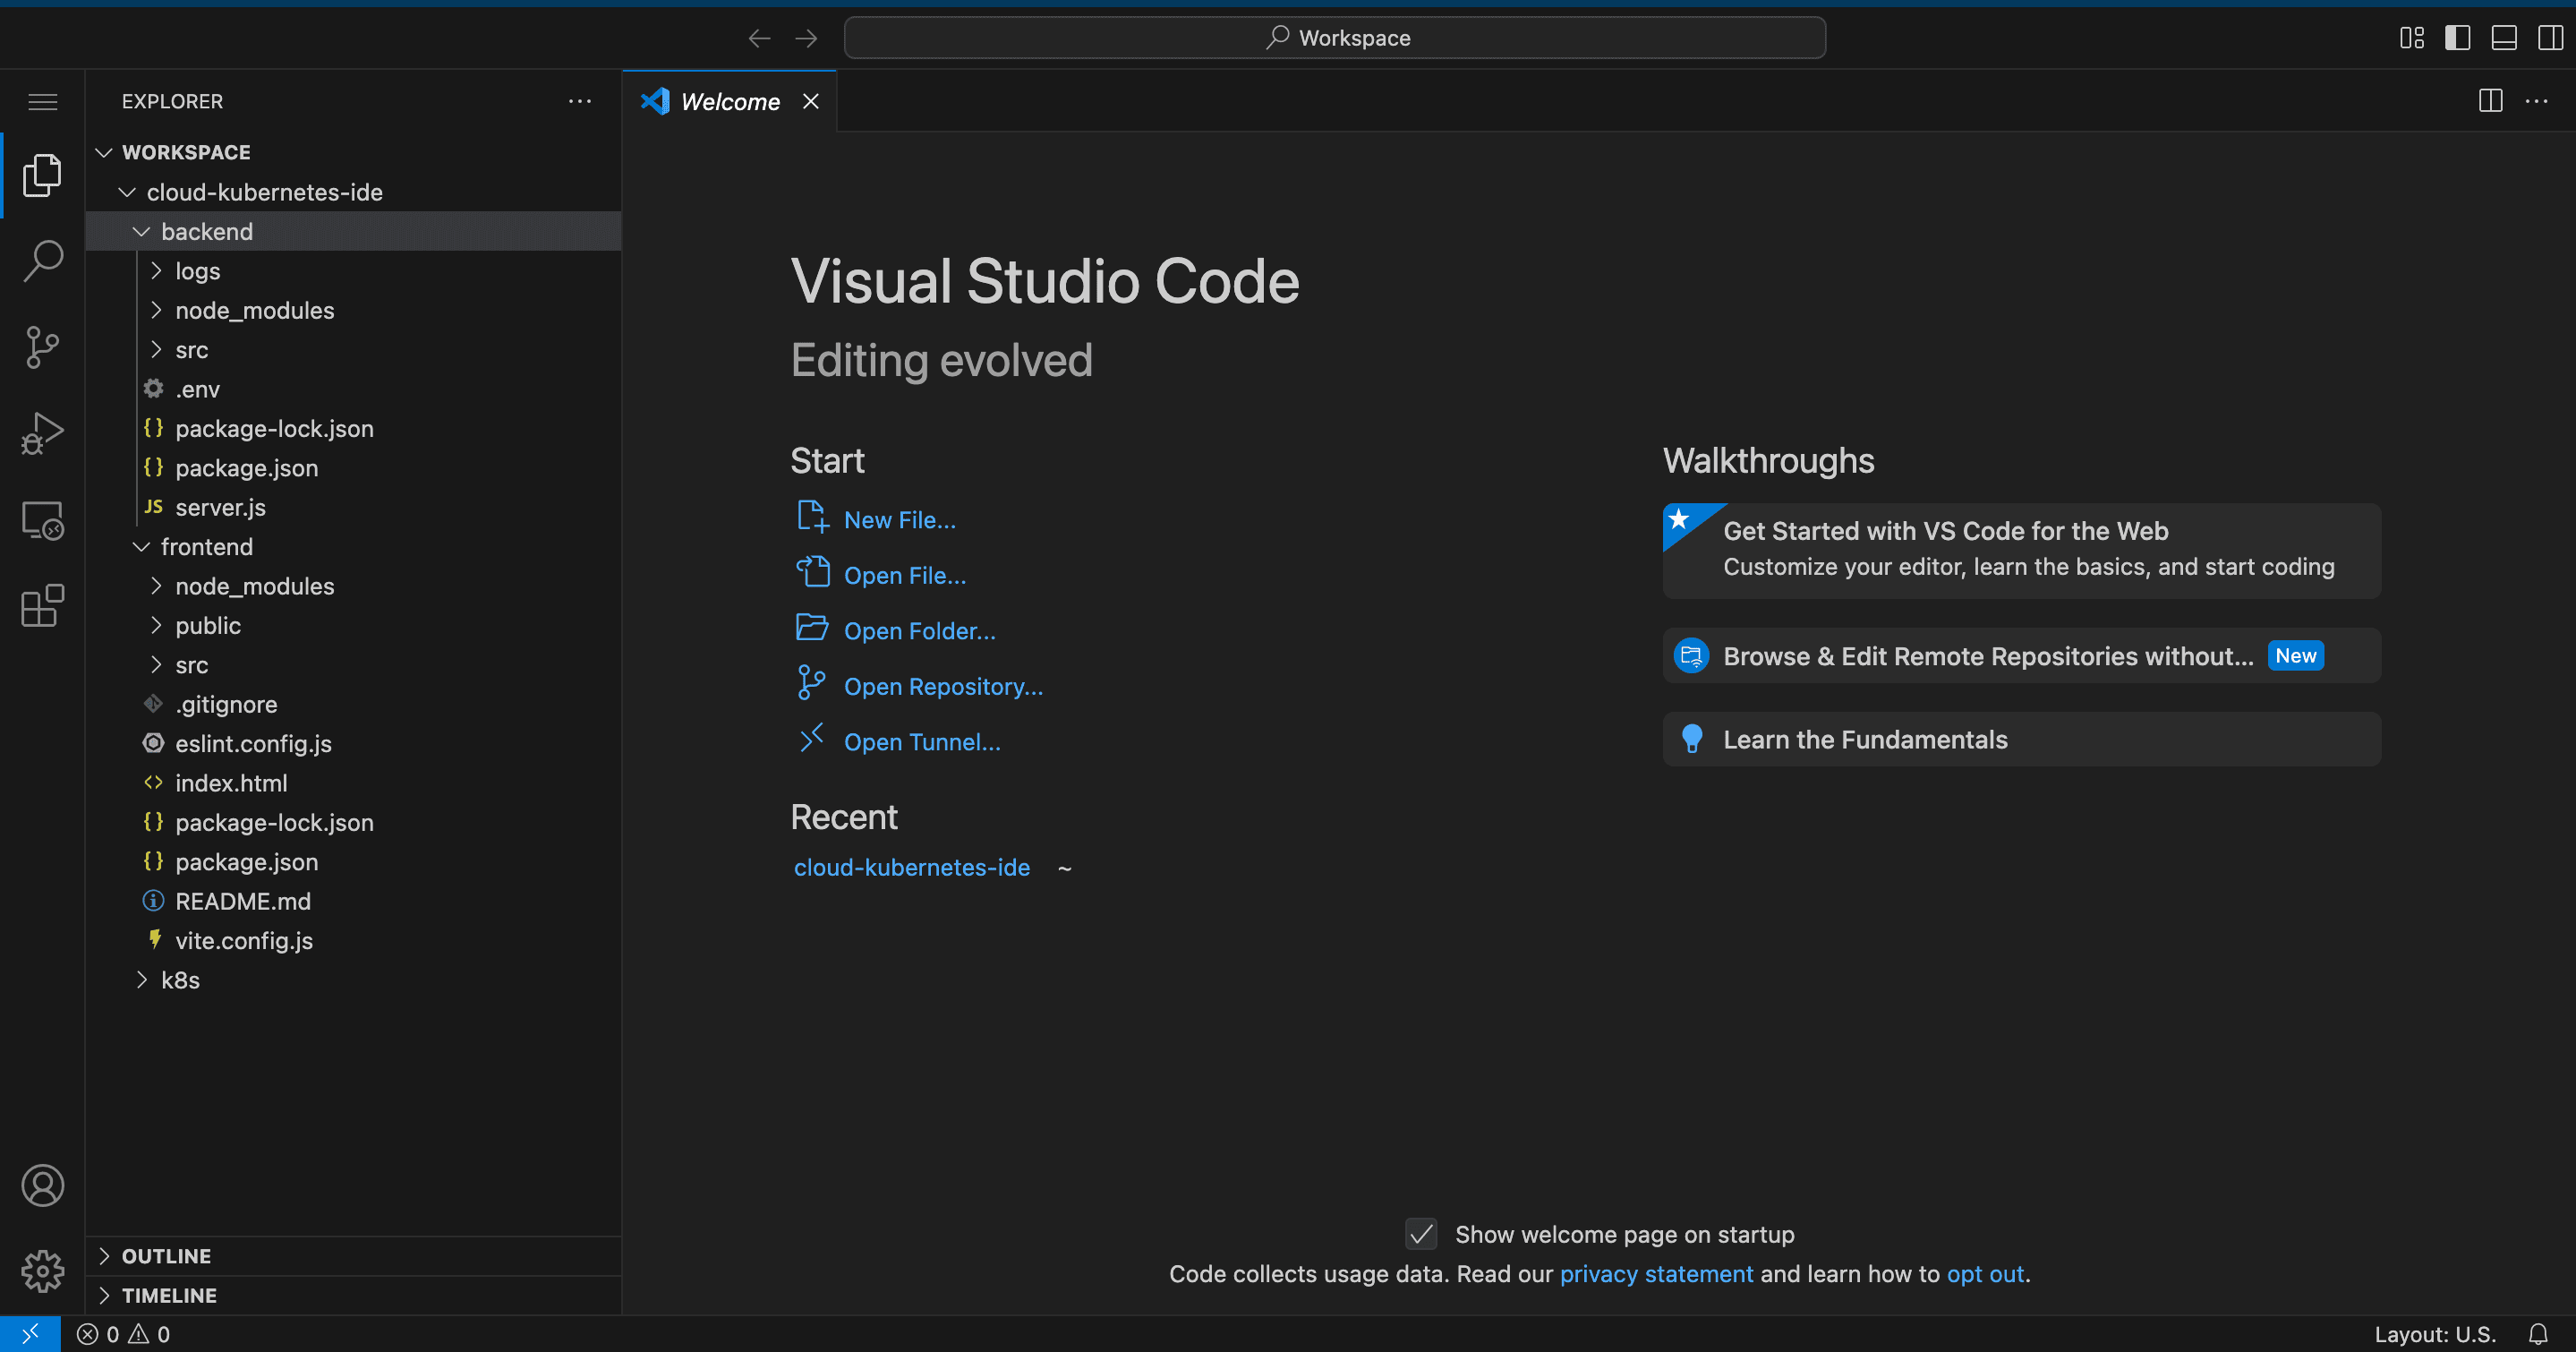Click the New File icon
The width and height of the screenshot is (2576, 1352).
(x=813, y=517)
